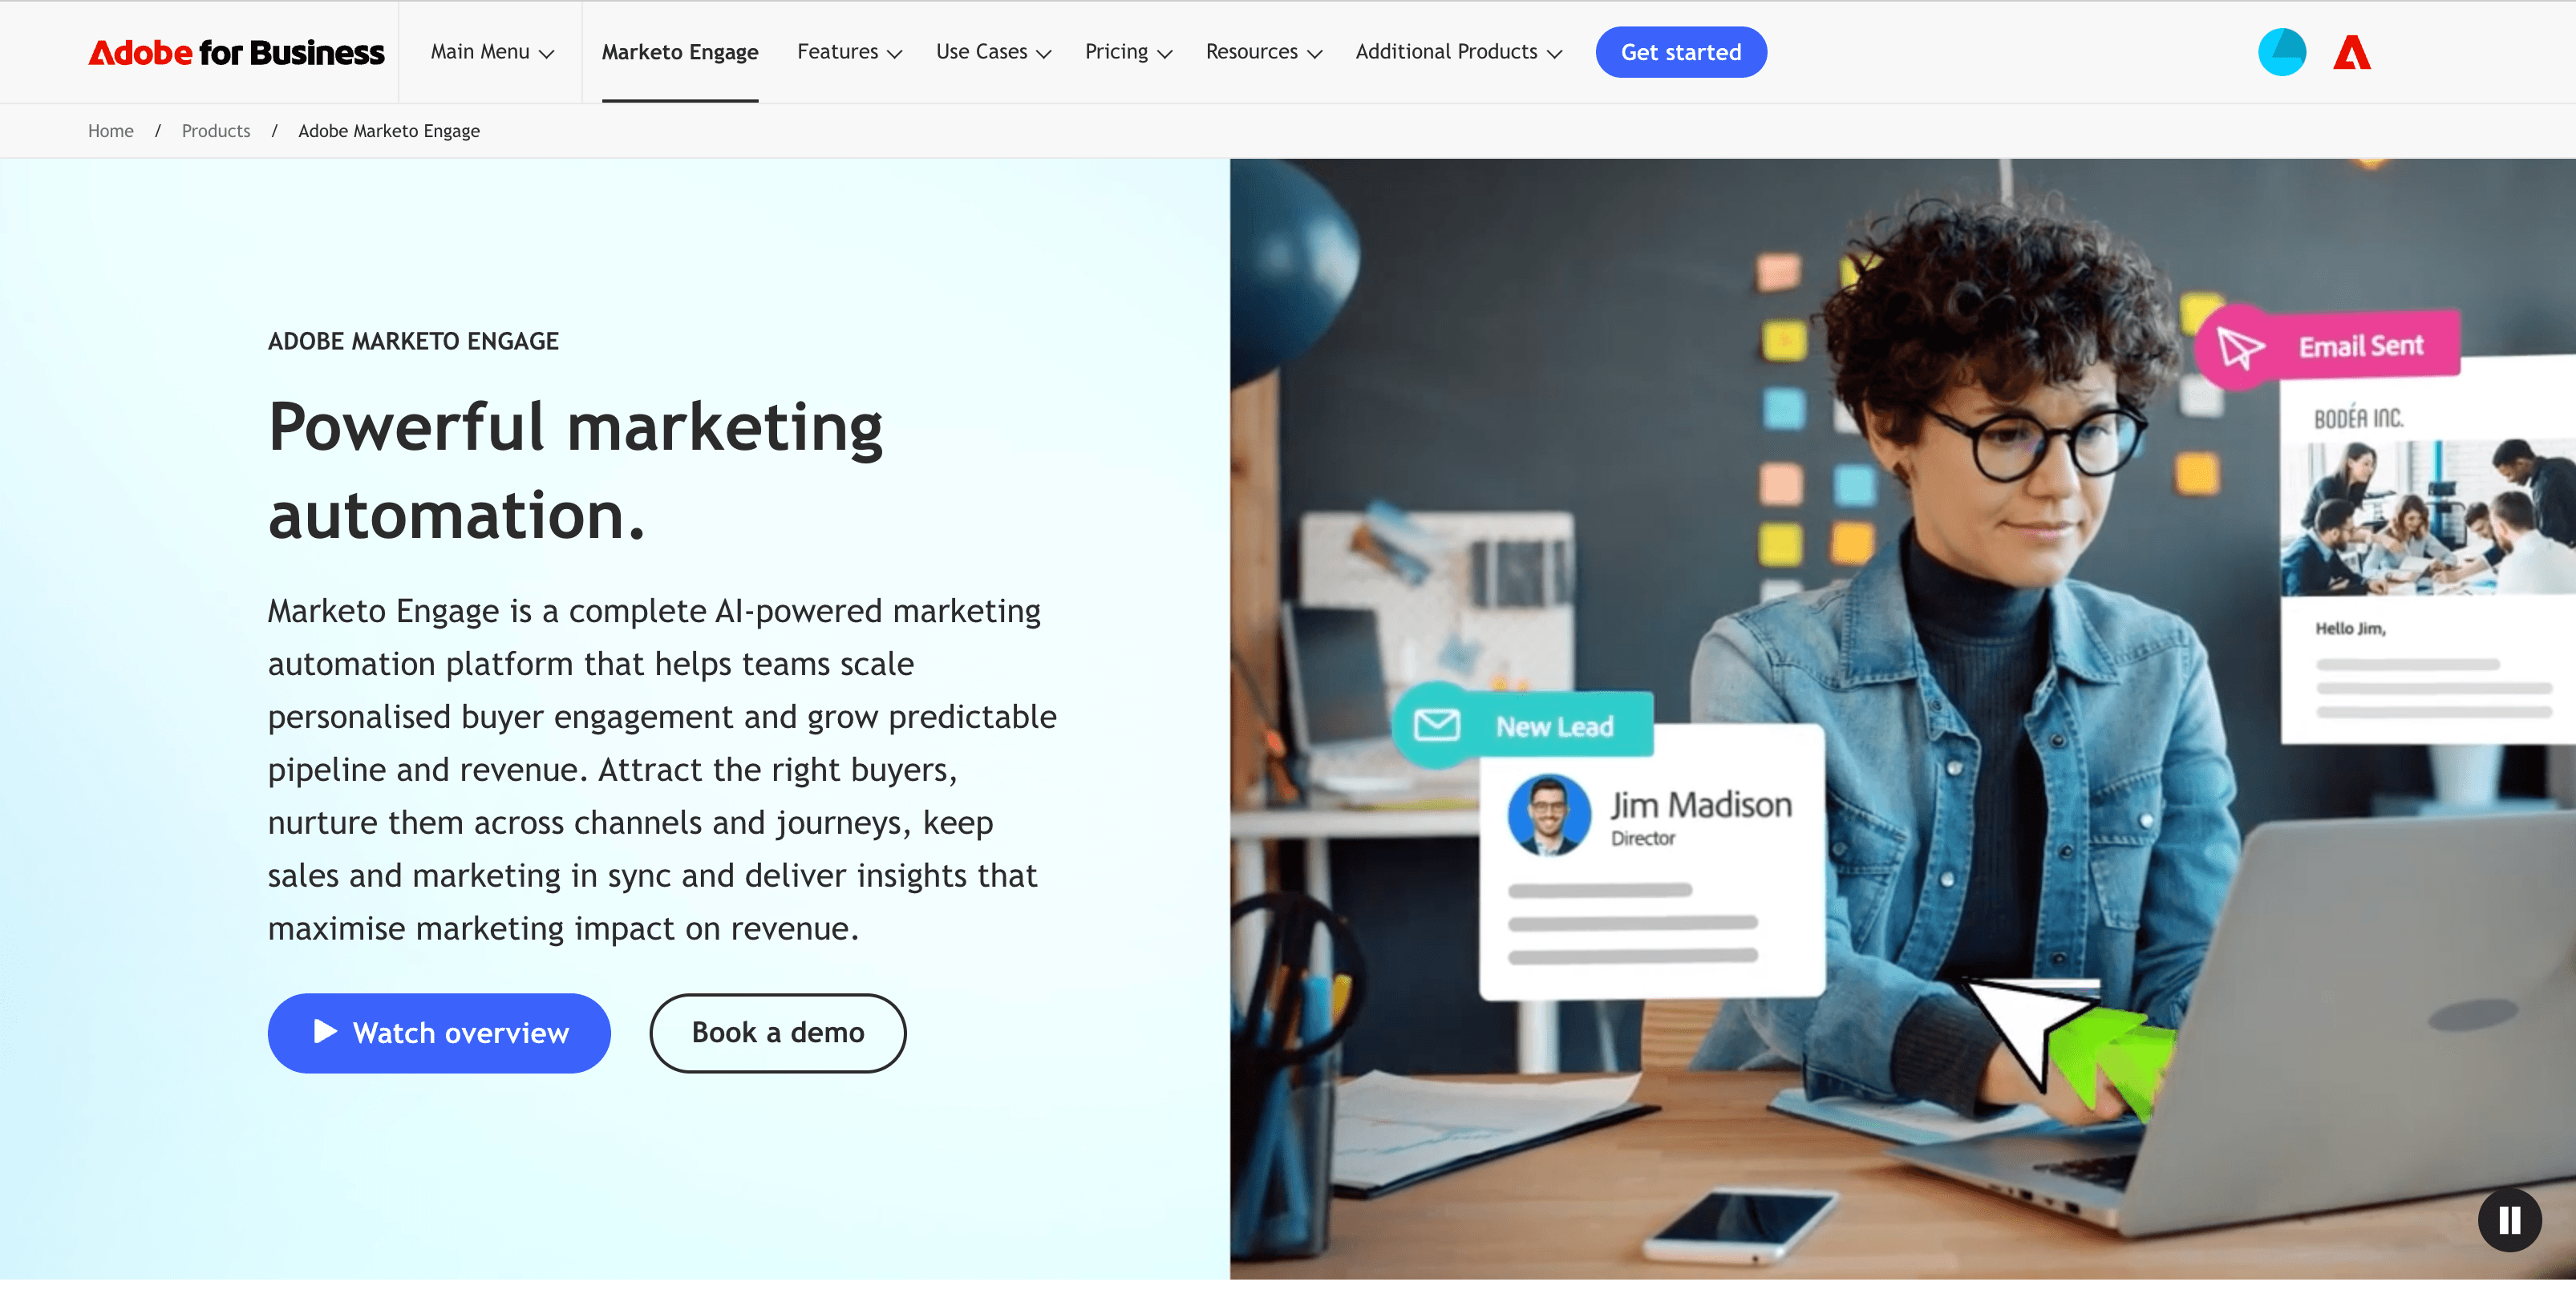This screenshot has height=1294, width=2576.
Task: Pause the hero animation
Action: click(x=2509, y=1220)
